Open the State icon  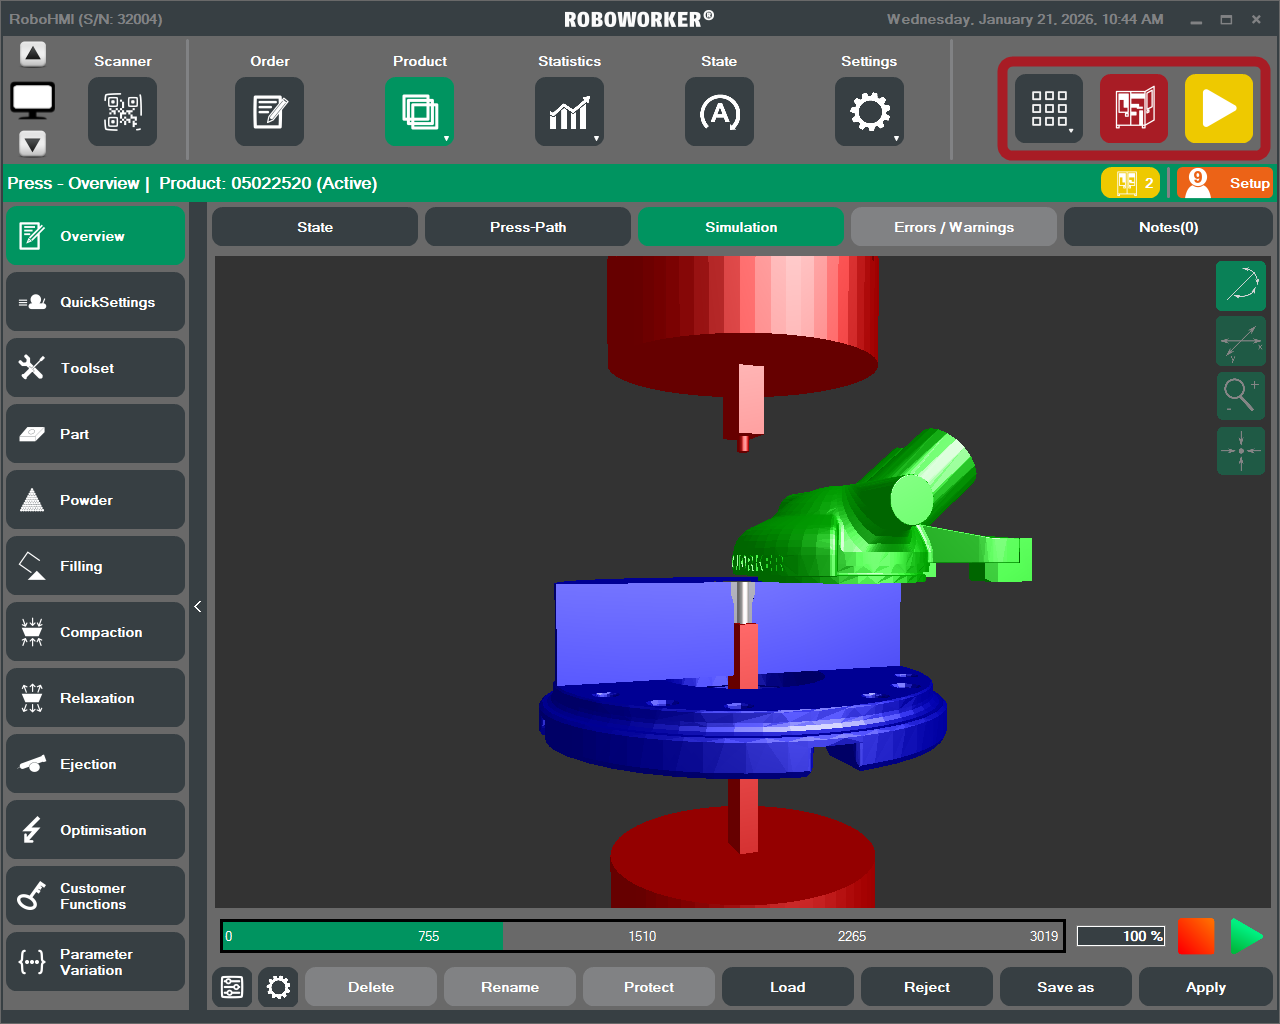point(719,111)
